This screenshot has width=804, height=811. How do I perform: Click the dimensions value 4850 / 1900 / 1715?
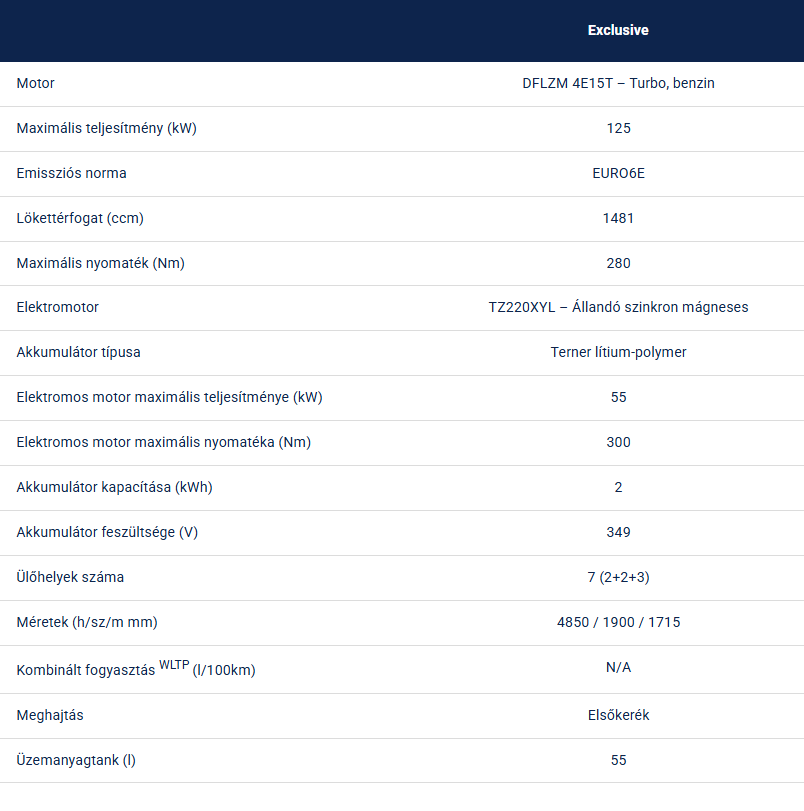[618, 622]
